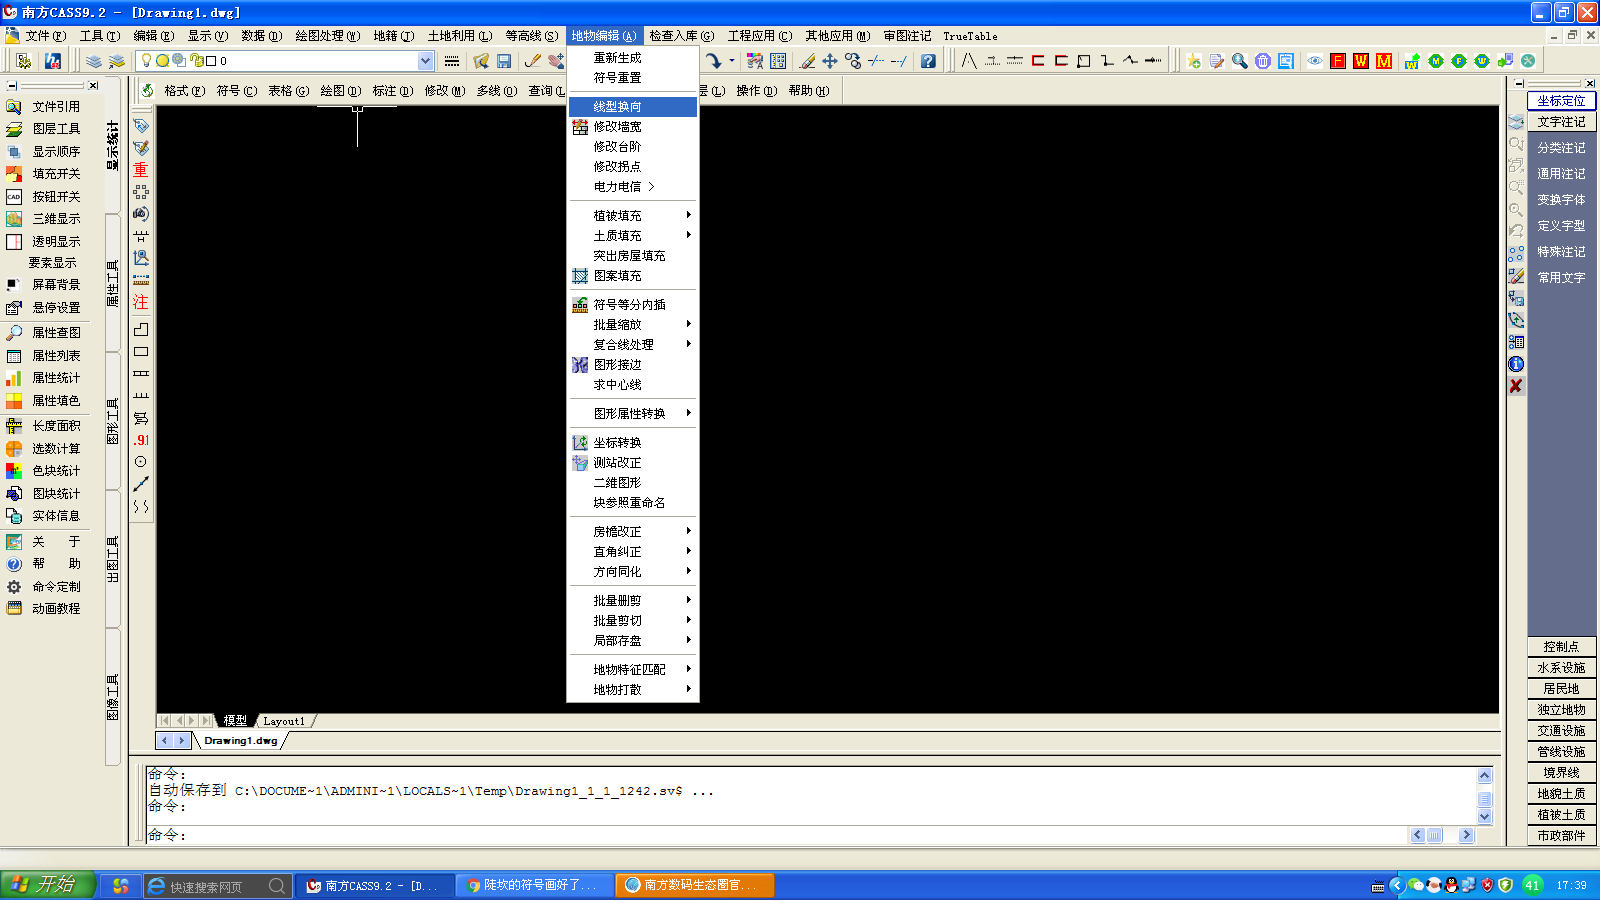Choose 坐标转换 menu entry
Image resolution: width=1600 pixels, height=900 pixels.
click(632, 442)
